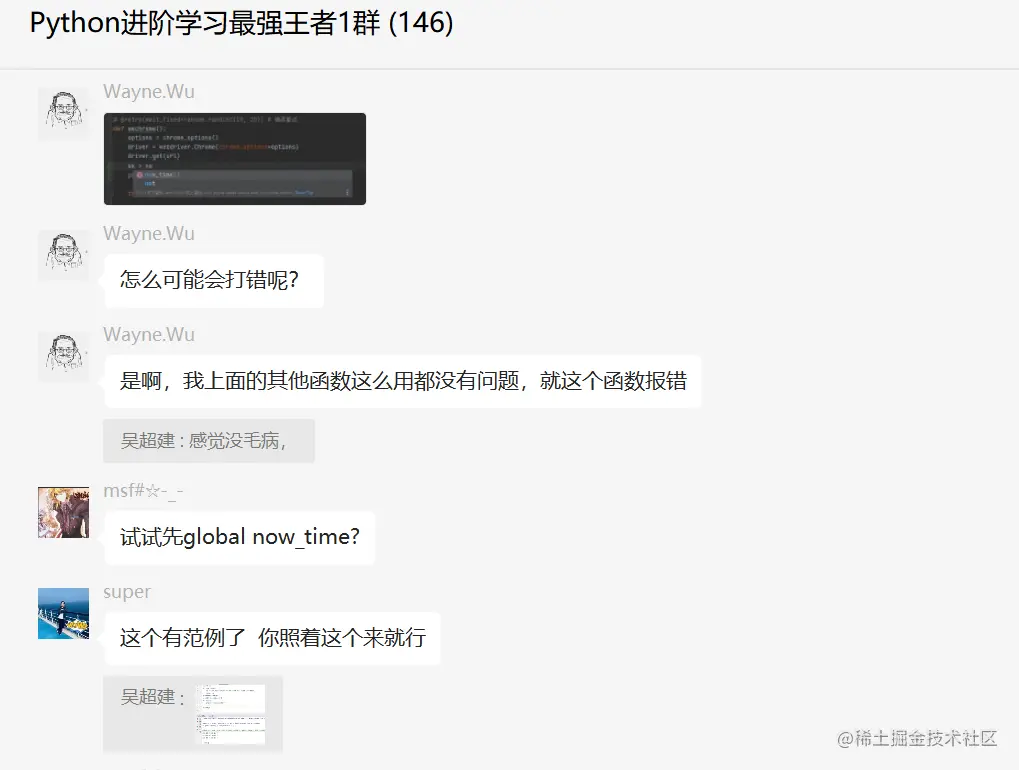Open the code screenshot image from Wayne.Wu
Screen dimensions: 1019x770
pos(235,159)
